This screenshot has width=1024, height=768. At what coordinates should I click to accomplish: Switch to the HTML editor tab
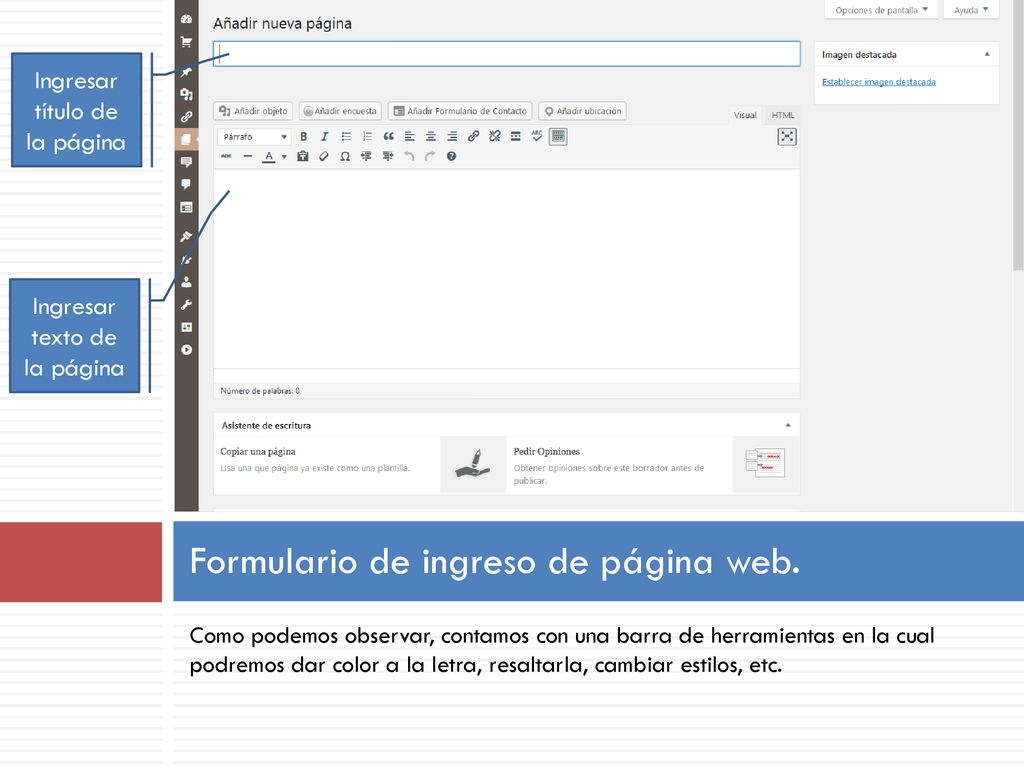coord(782,115)
